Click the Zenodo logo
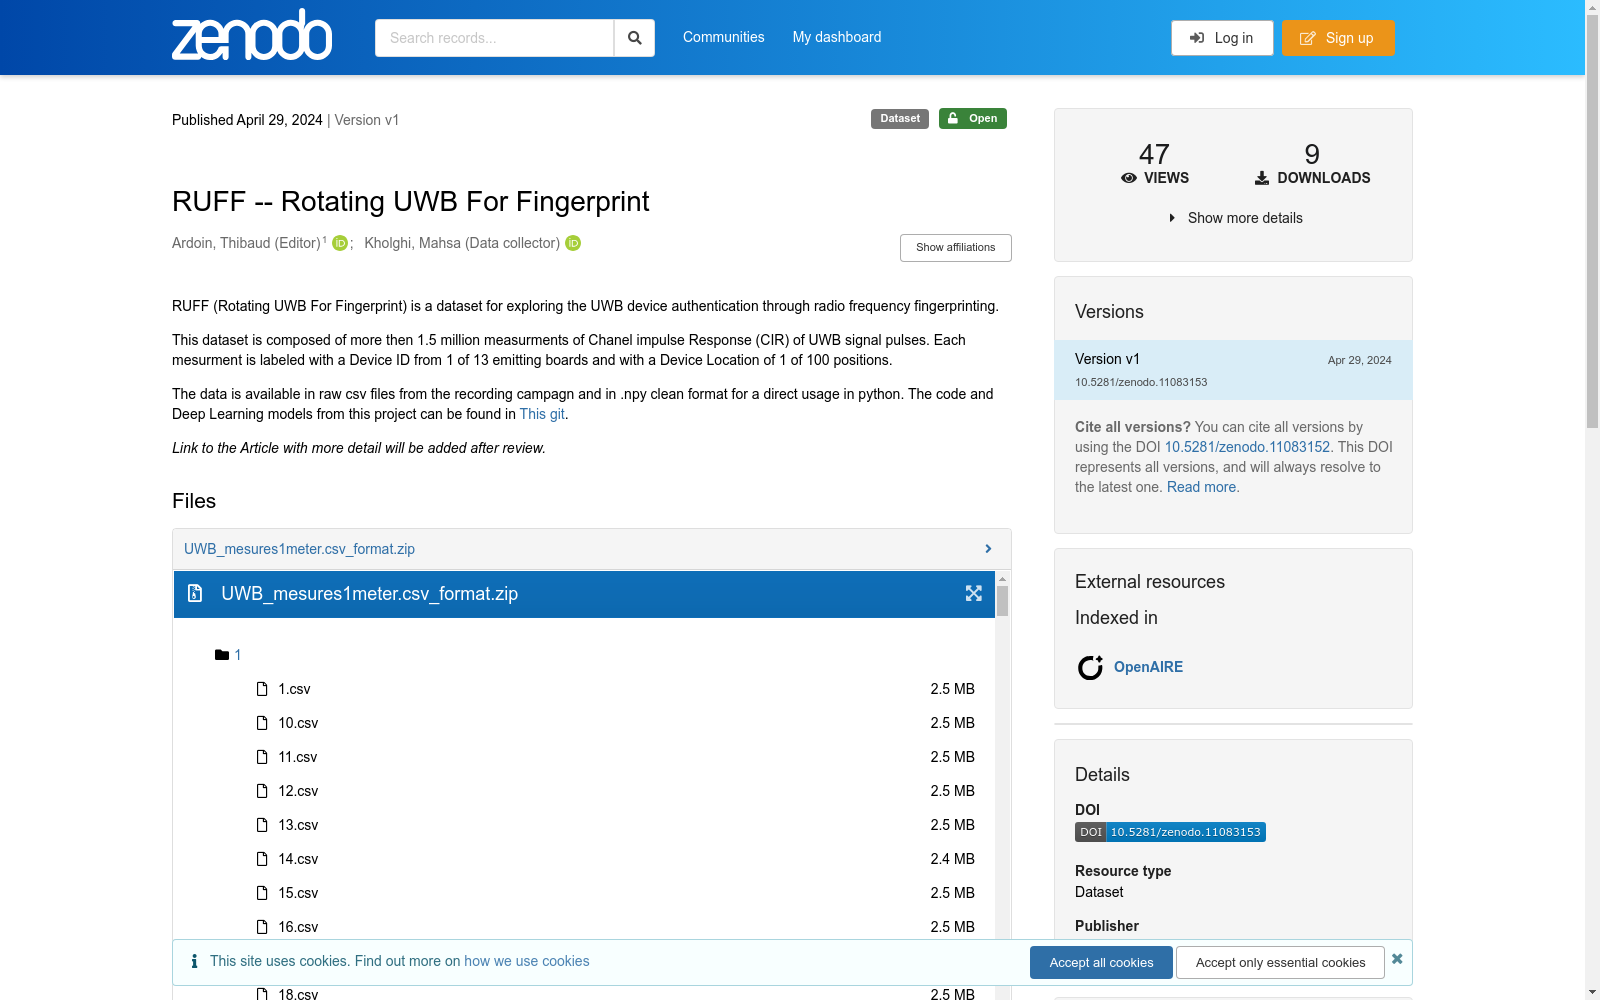The width and height of the screenshot is (1600, 1000). click(x=252, y=36)
